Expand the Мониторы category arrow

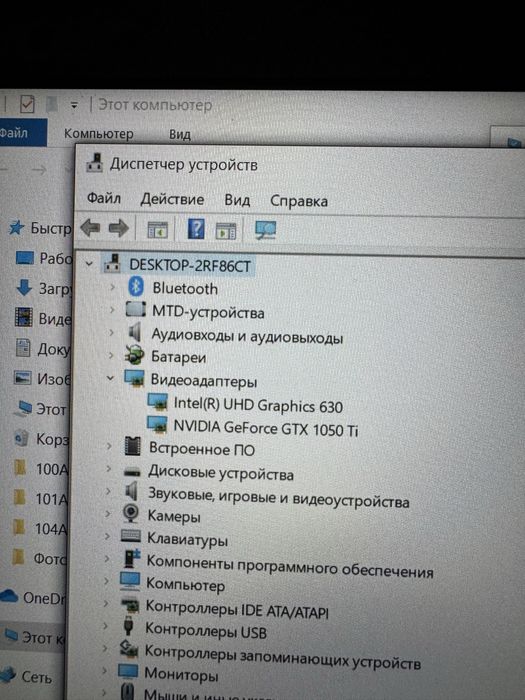[x=104, y=671]
